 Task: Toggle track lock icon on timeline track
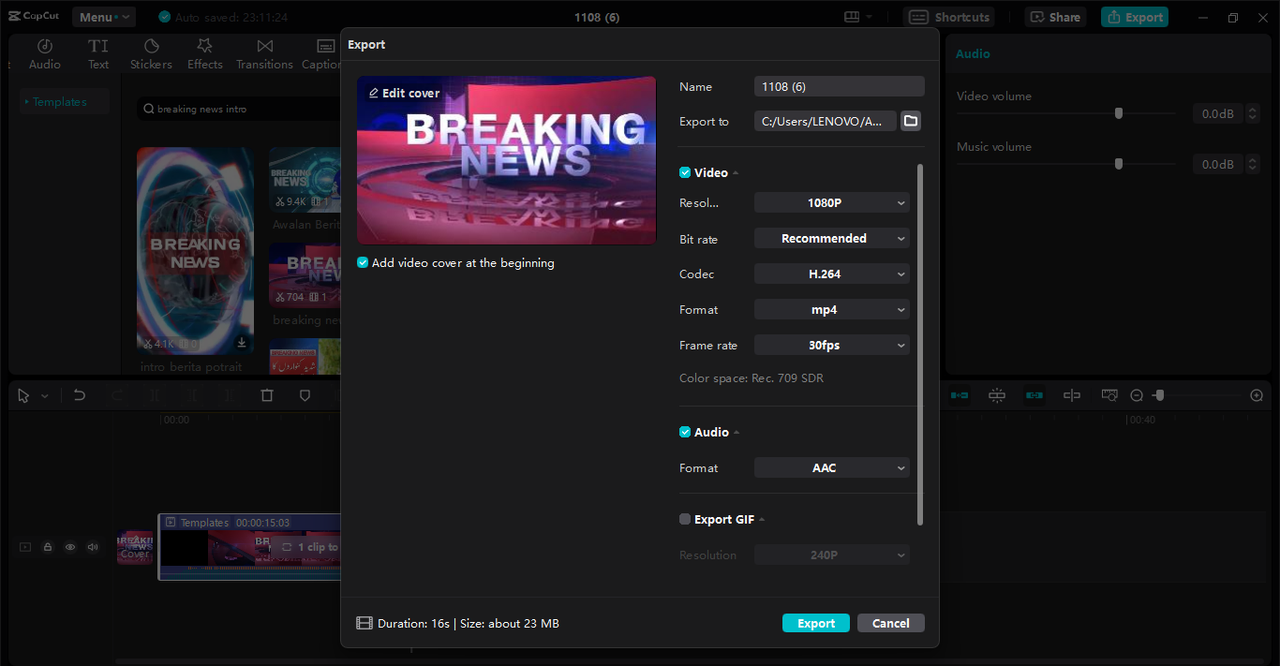pyautogui.click(x=47, y=547)
